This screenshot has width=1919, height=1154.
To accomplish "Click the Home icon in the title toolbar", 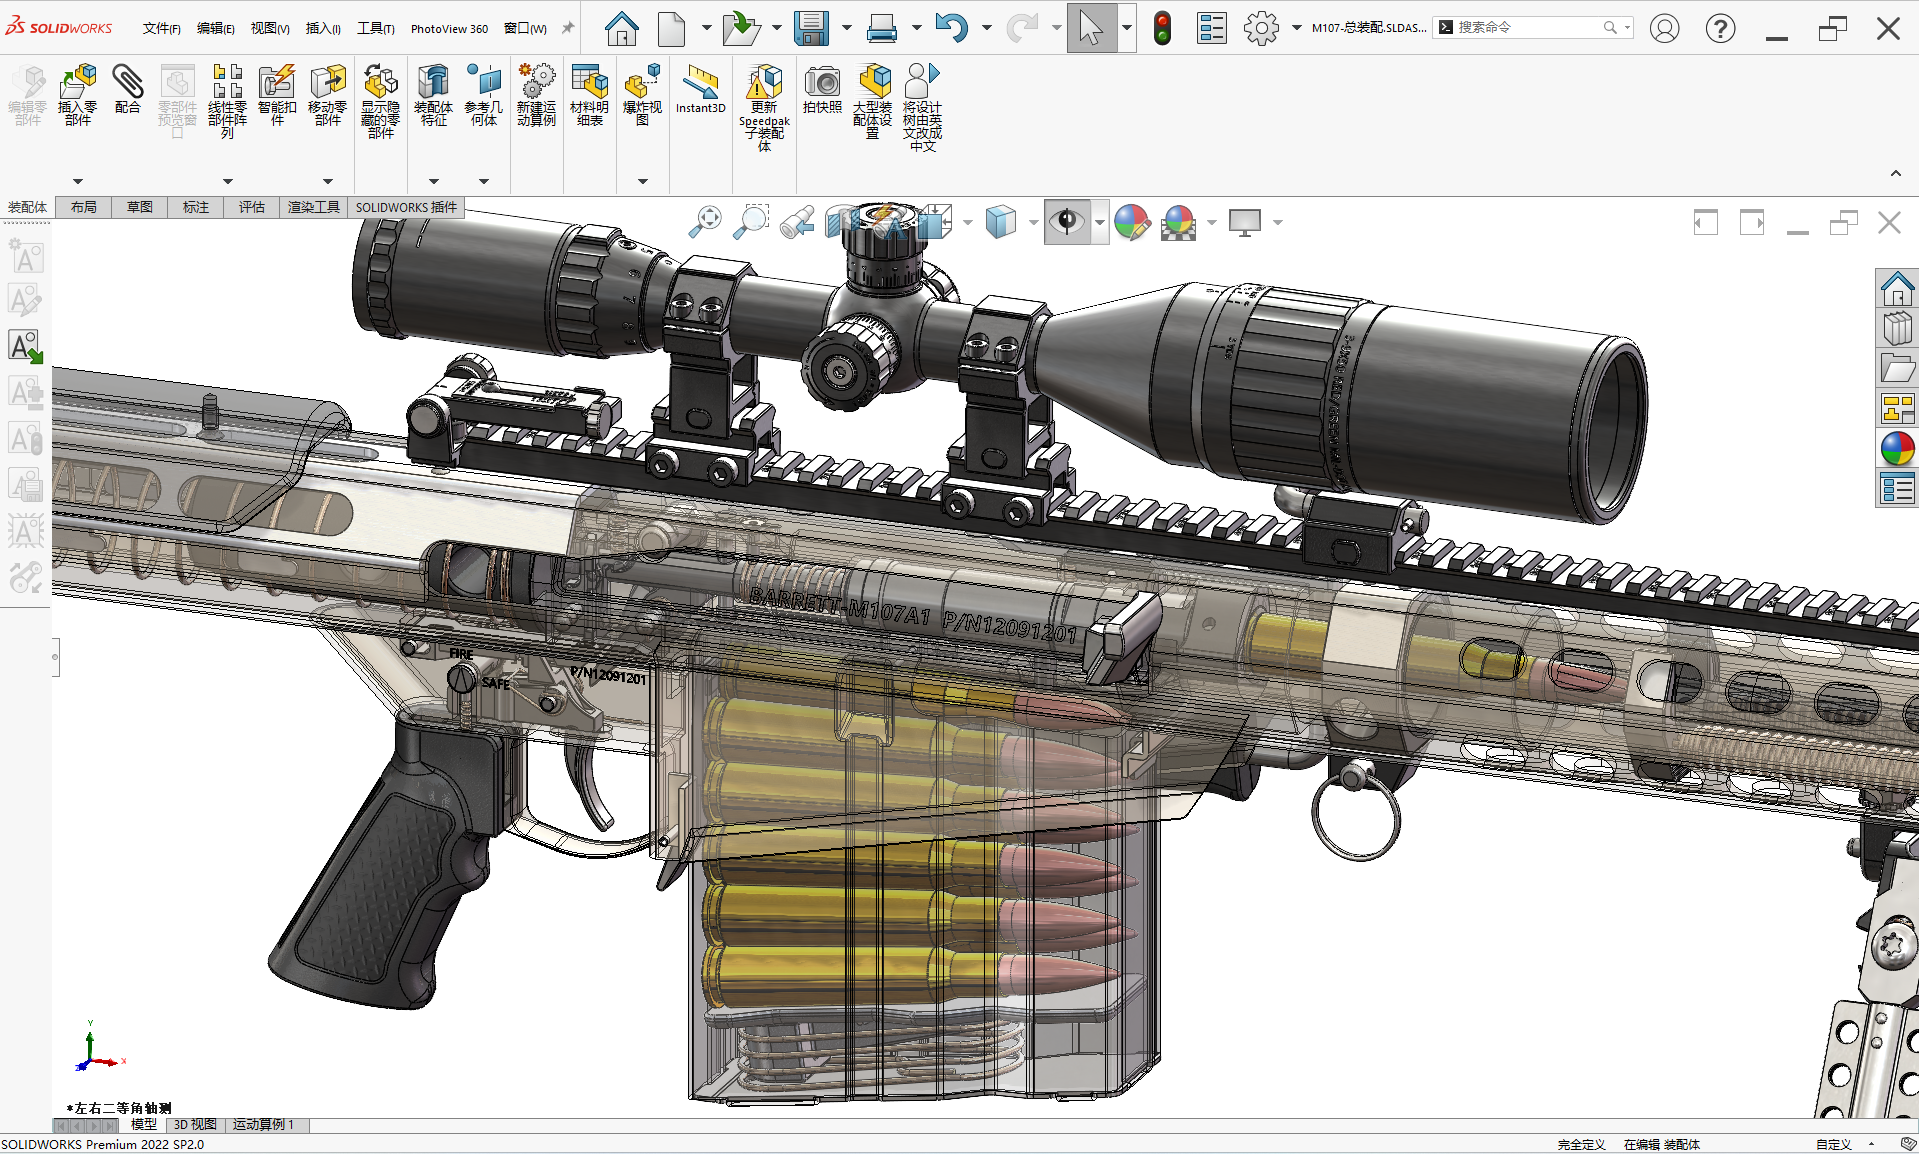I will [621, 28].
